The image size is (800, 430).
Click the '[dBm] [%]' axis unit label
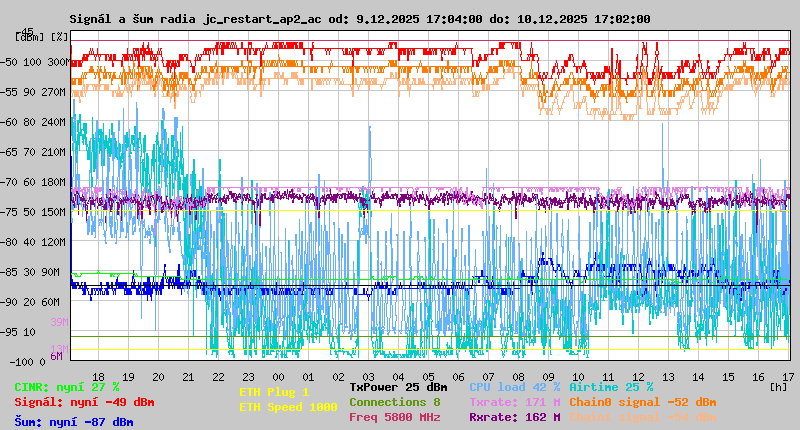pos(41,37)
